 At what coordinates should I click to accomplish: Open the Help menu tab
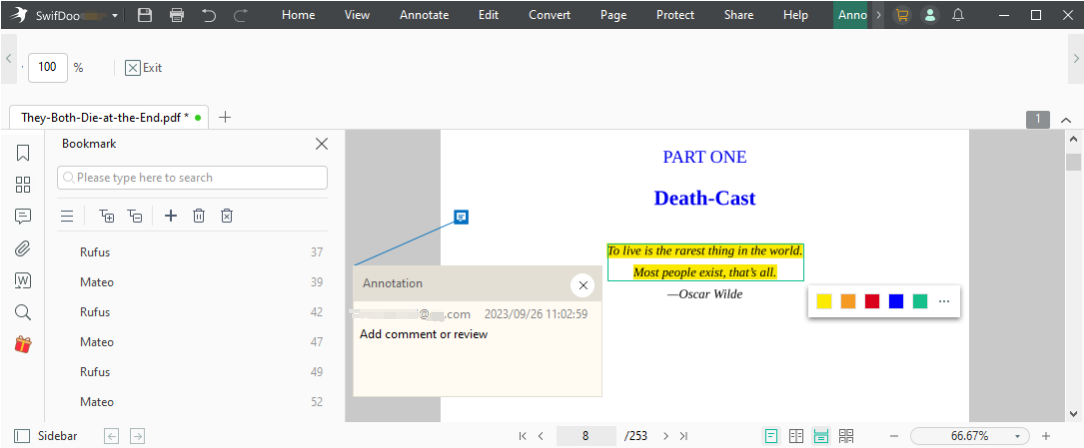pyautogui.click(x=796, y=15)
